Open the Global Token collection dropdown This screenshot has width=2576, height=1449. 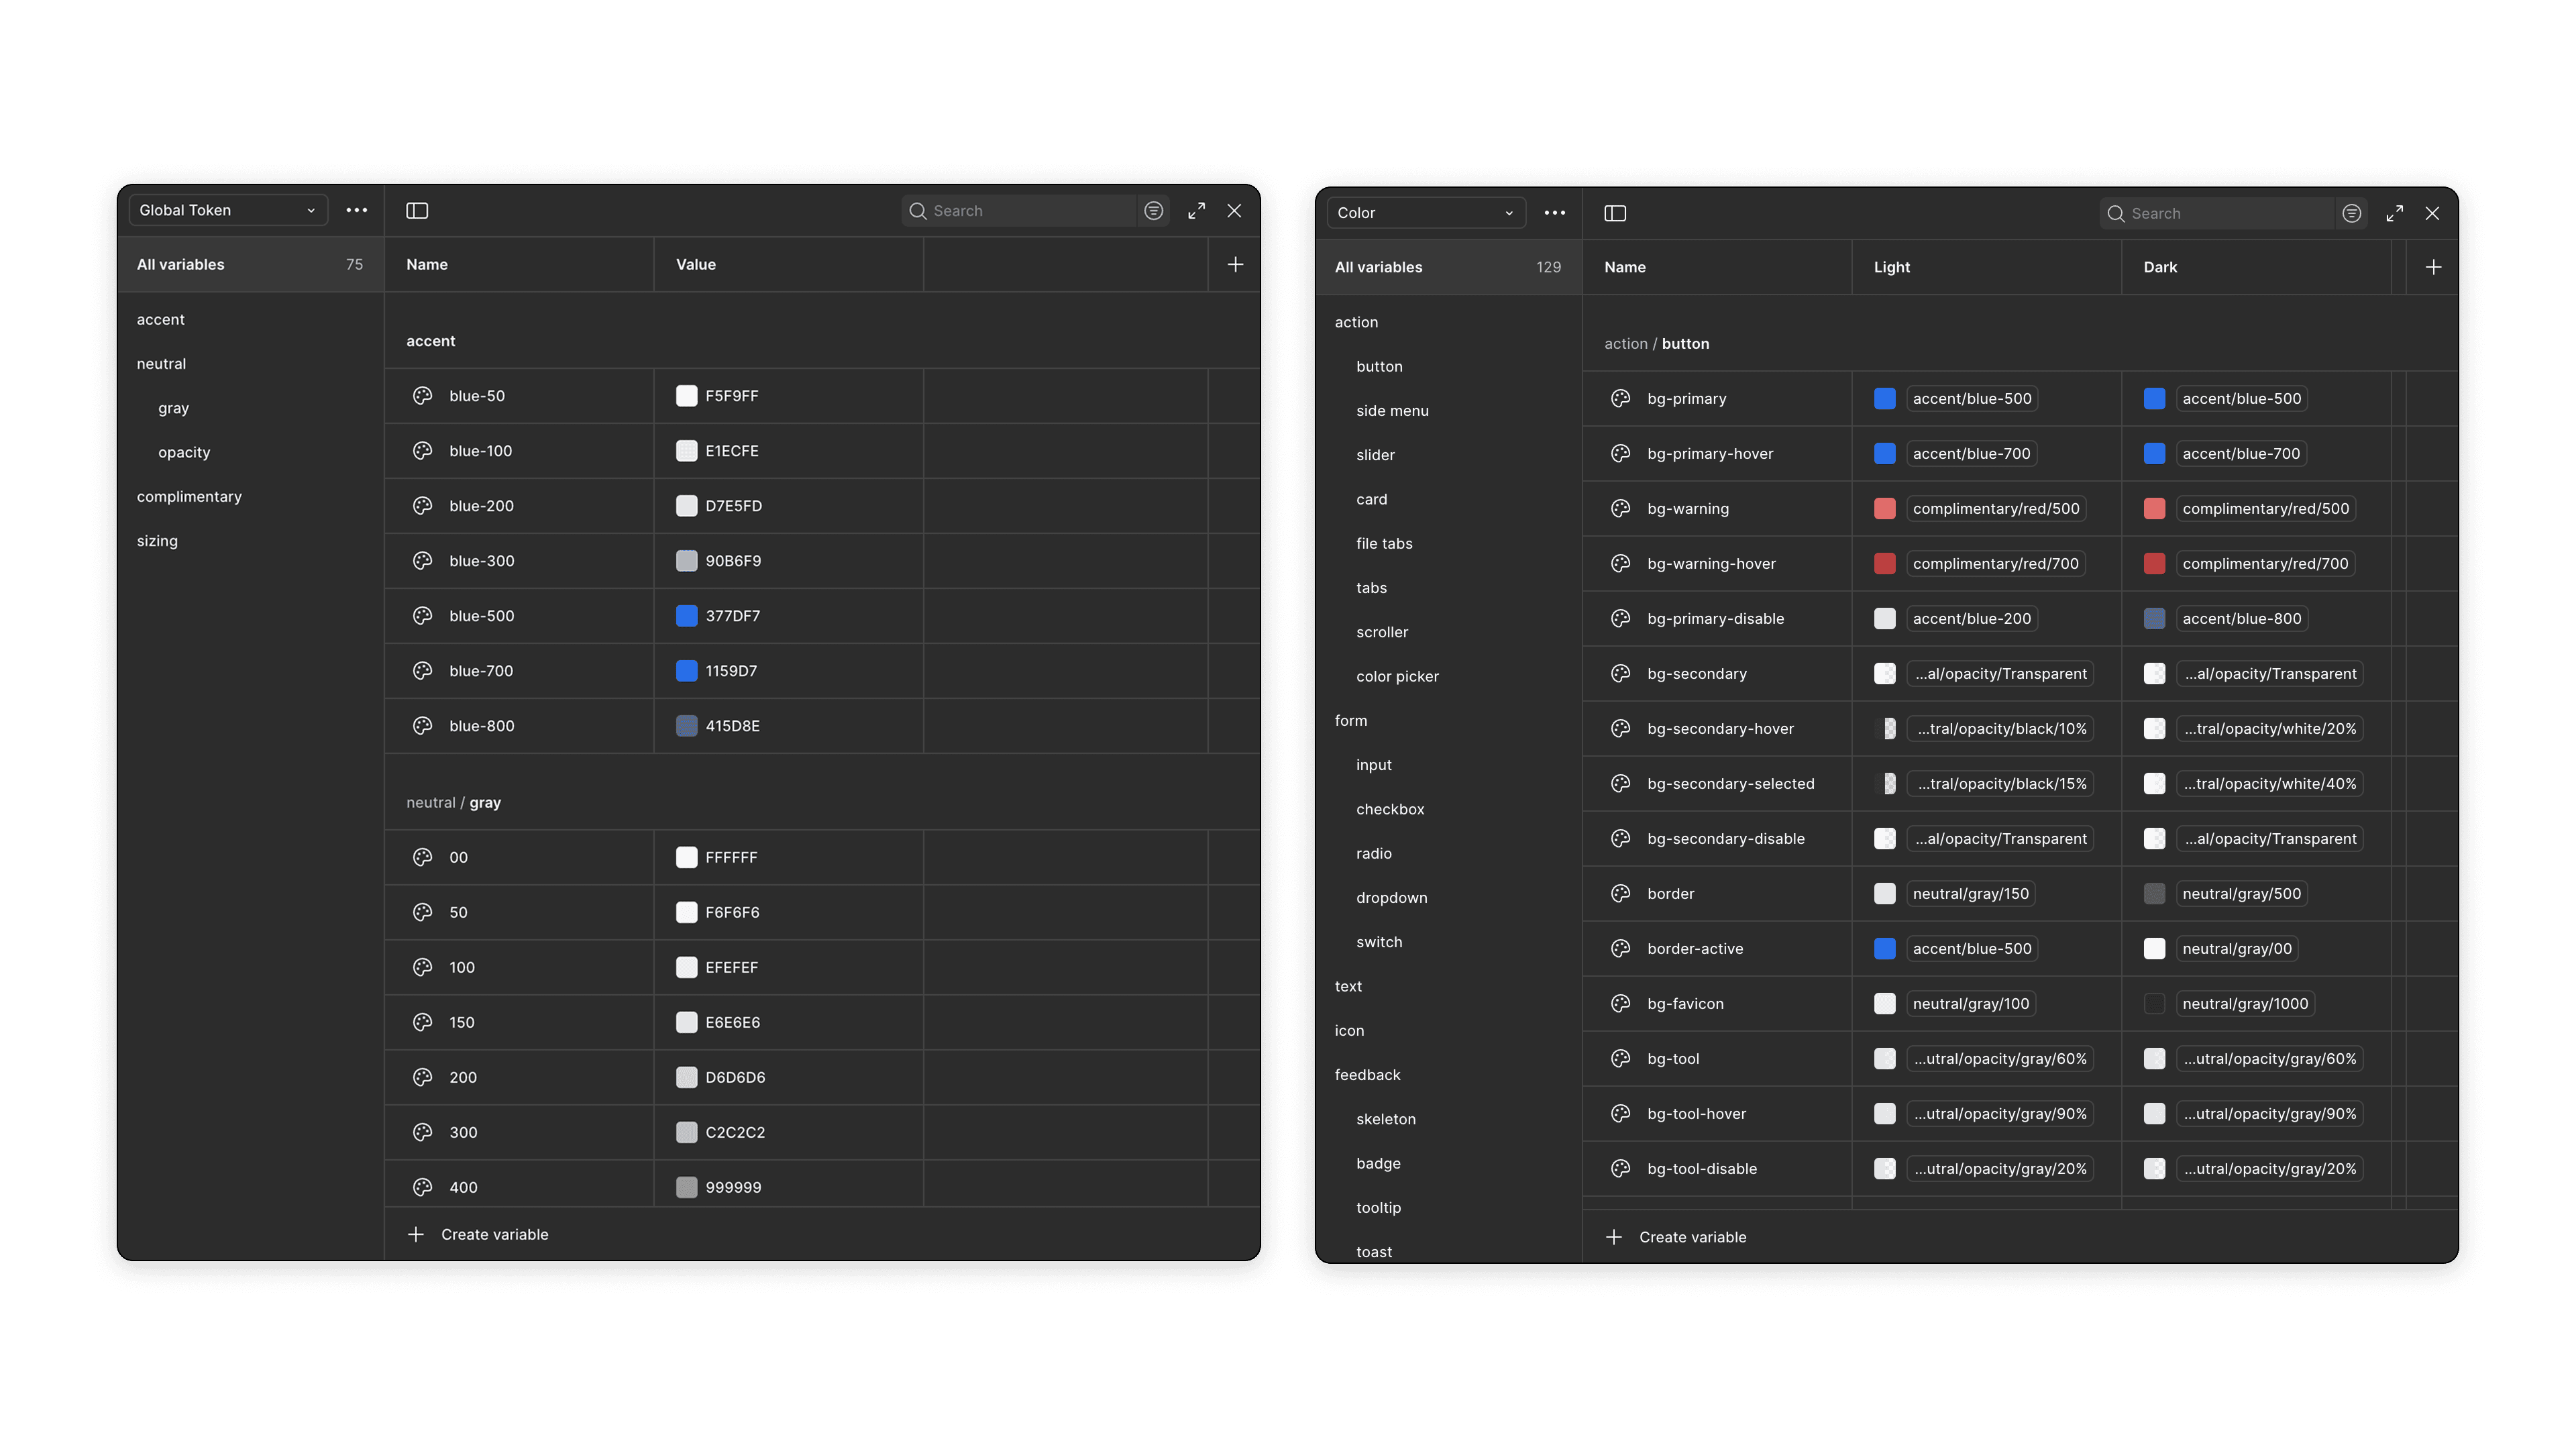[x=228, y=210]
